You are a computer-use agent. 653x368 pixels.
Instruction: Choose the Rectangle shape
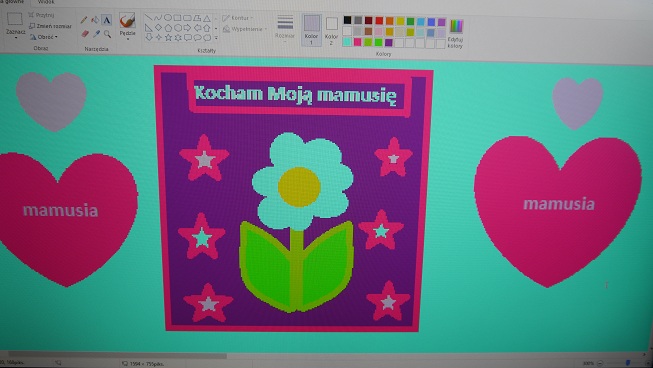177,17
